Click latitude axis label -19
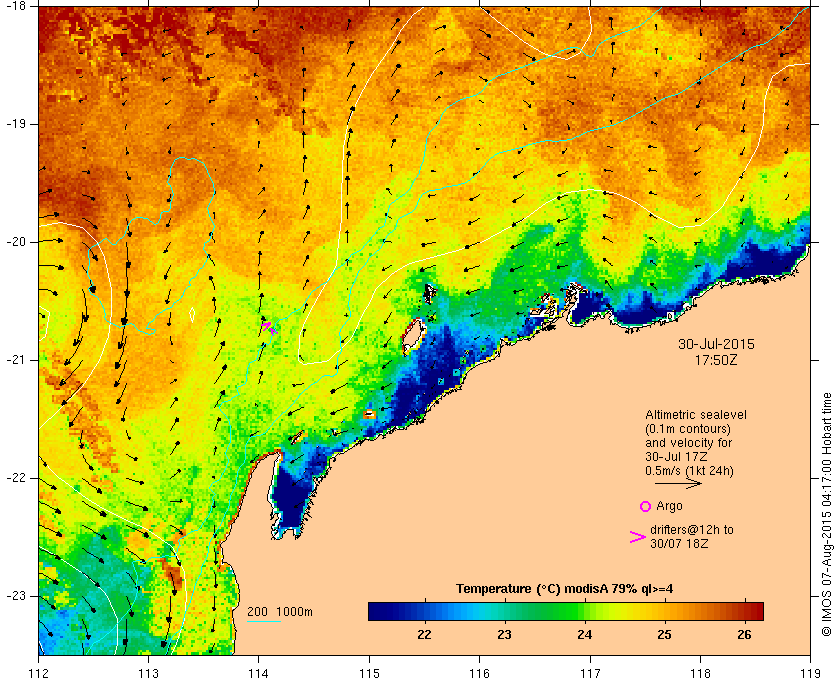 click(x=15, y=124)
